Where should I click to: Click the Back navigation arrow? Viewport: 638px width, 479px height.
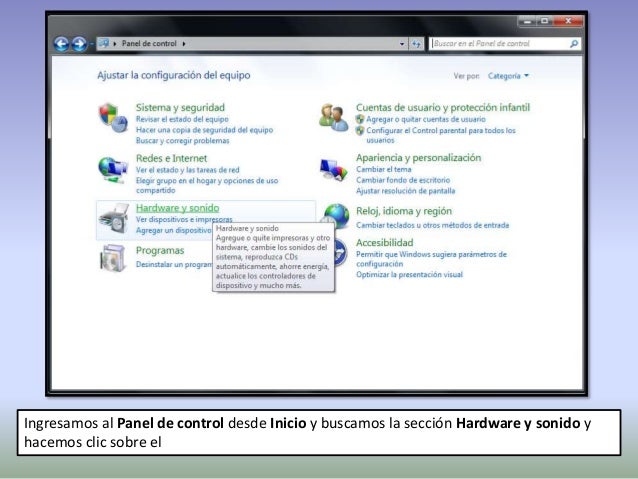61,44
